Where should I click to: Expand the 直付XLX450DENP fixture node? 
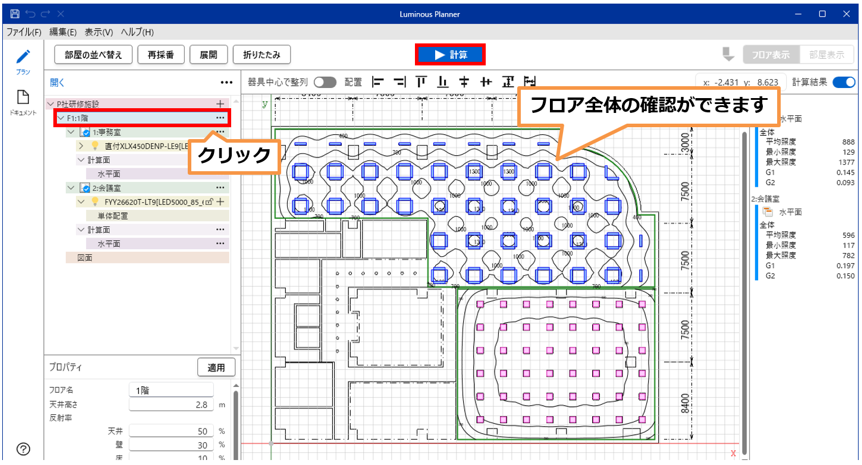click(x=81, y=146)
